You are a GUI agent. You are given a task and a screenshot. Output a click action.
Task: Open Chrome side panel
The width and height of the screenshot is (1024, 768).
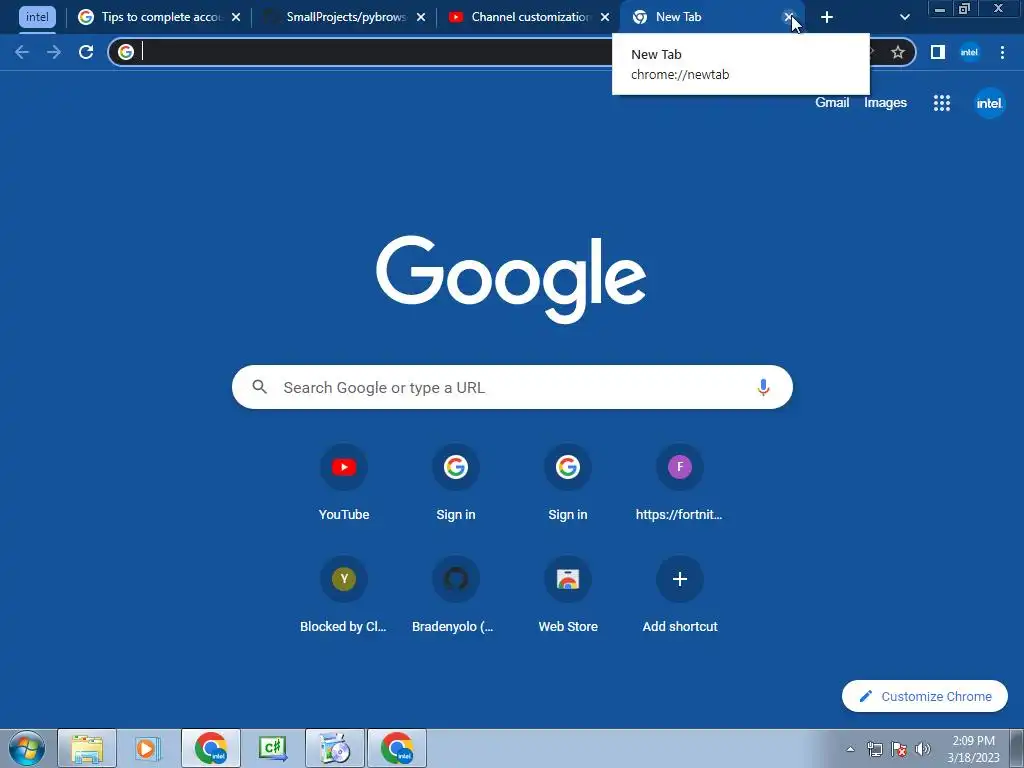(938, 52)
